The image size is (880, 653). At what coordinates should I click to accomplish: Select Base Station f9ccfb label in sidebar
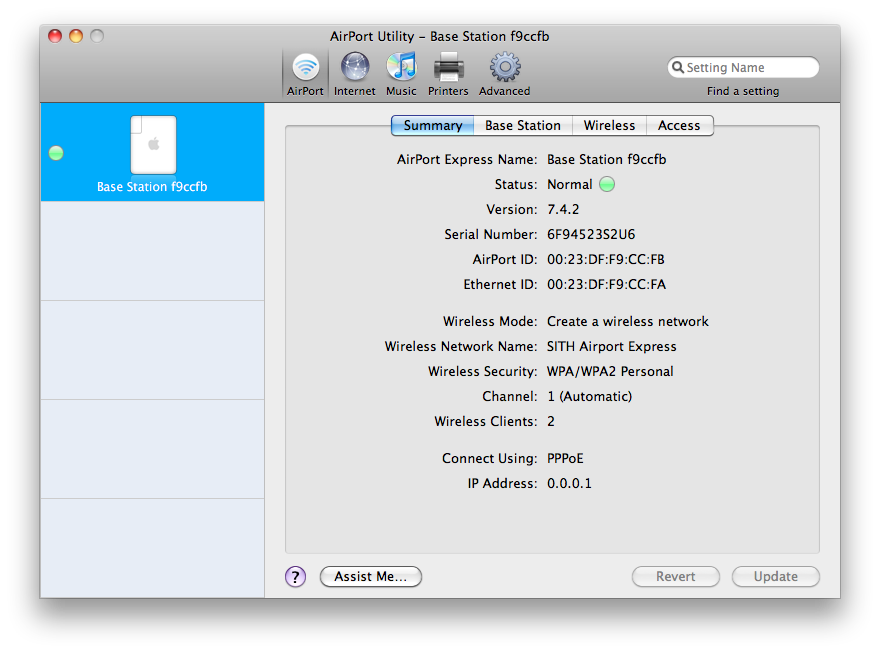[152, 187]
